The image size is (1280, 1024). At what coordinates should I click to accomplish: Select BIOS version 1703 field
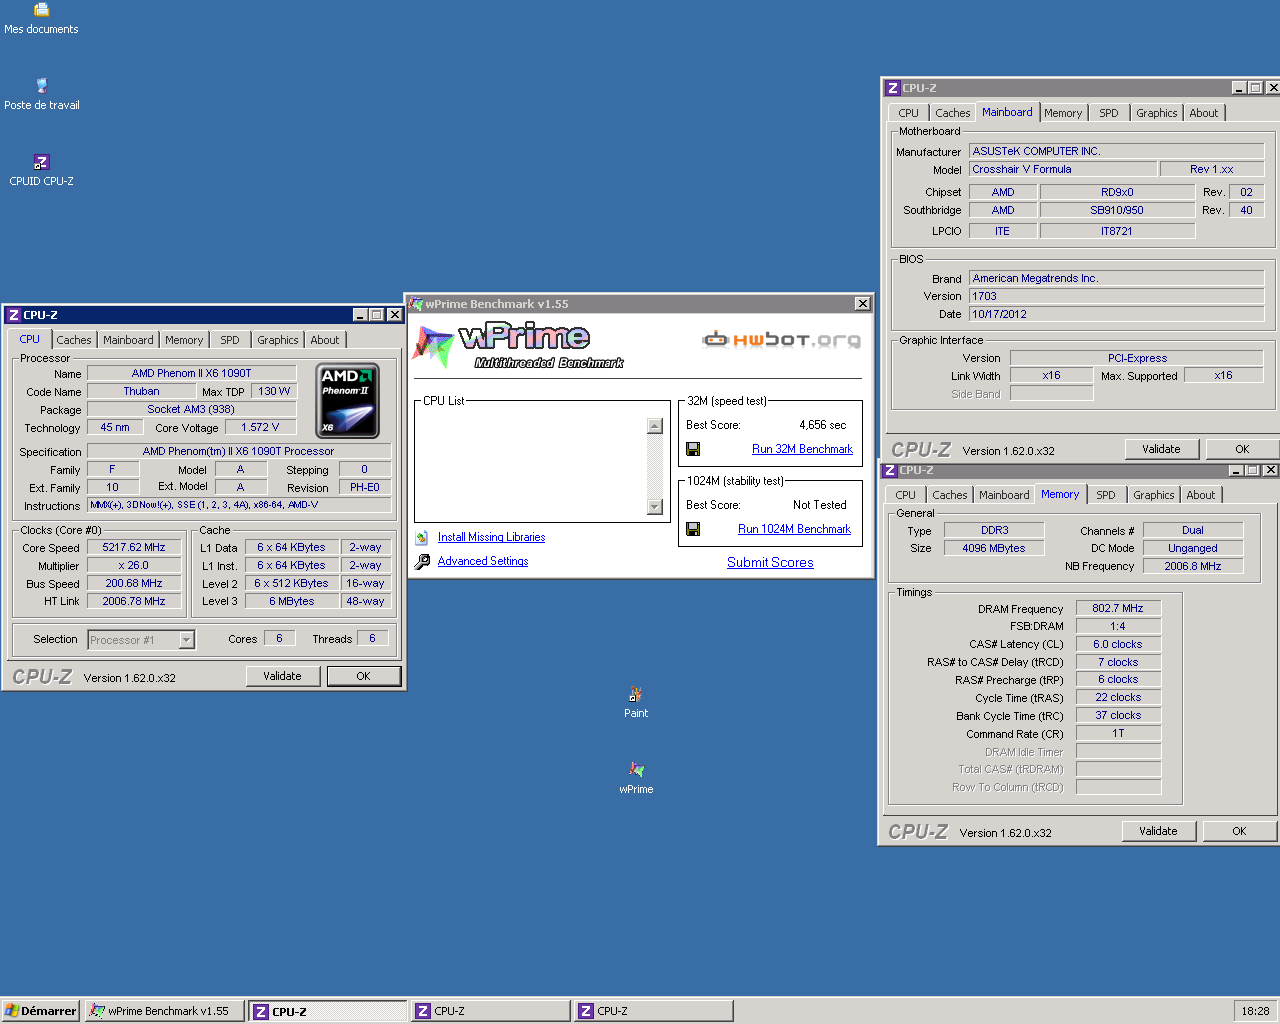pos(1116,296)
